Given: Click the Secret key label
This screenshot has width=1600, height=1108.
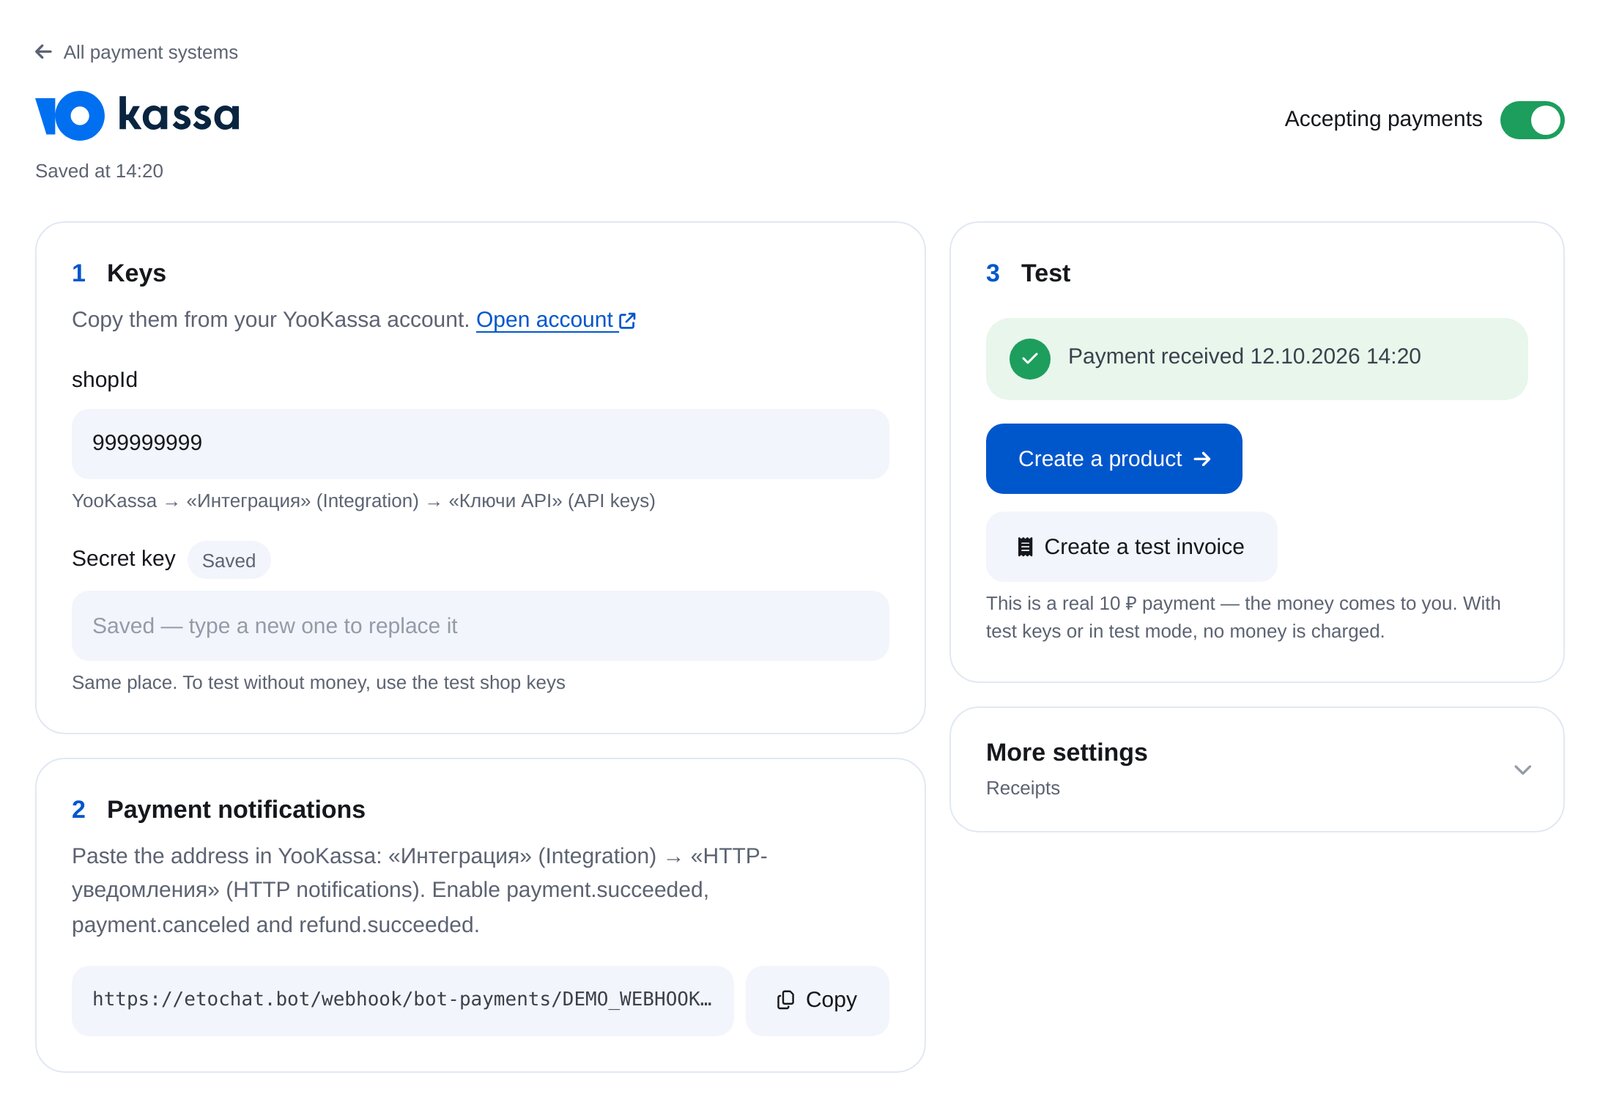Looking at the screenshot, I should (124, 559).
